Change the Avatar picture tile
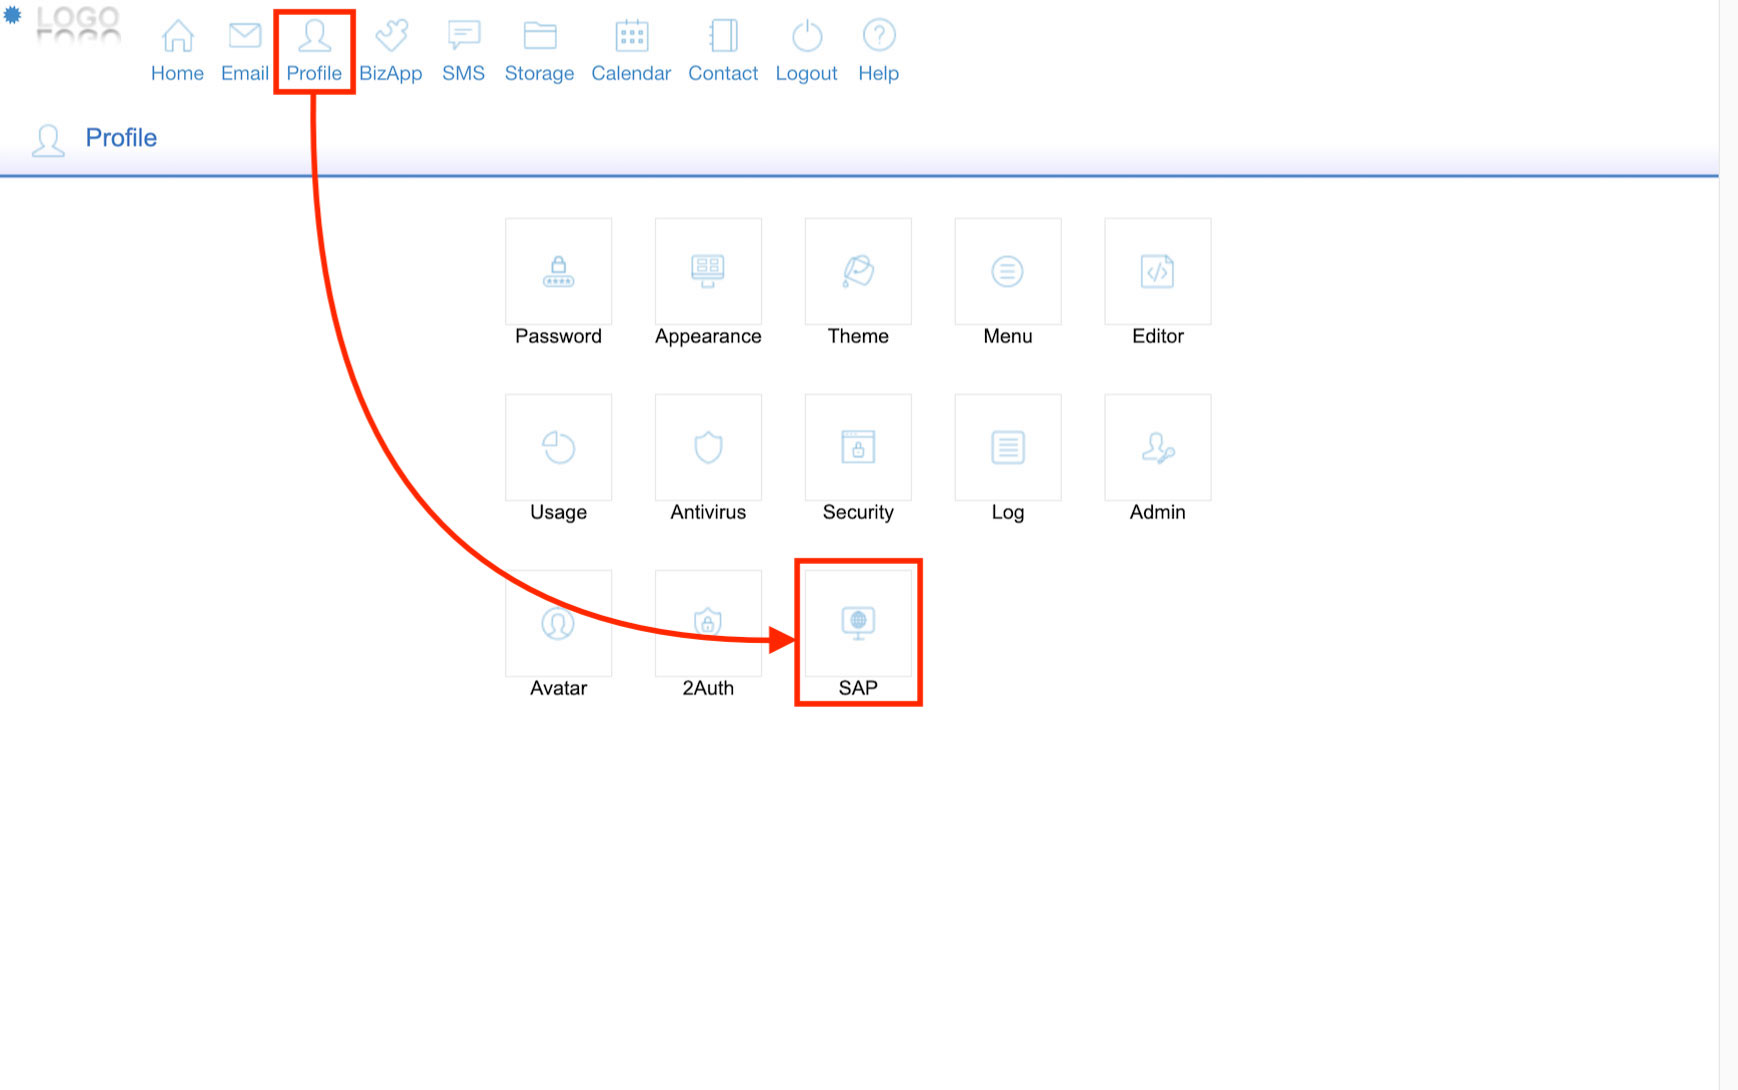 (558, 624)
